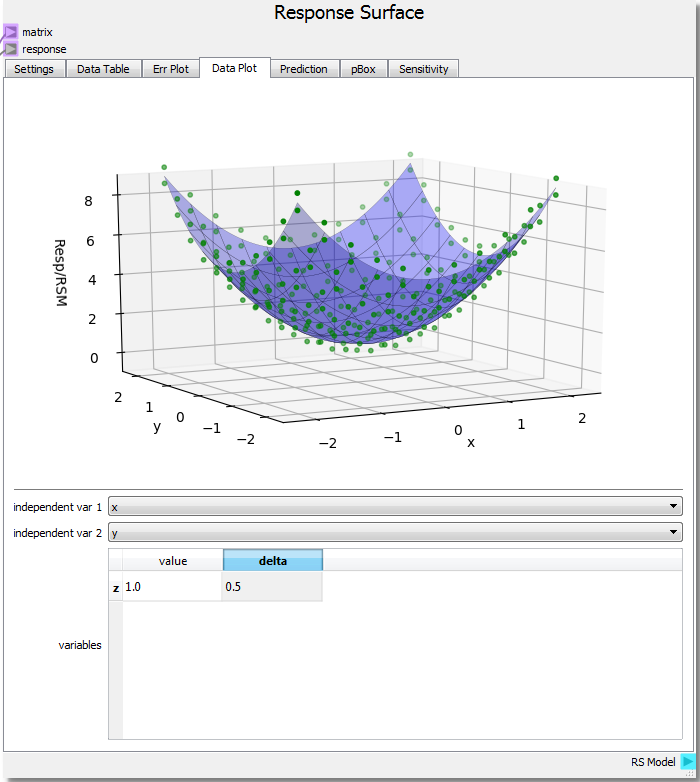
Task: Show the Sensitivity tab
Action: click(423, 69)
